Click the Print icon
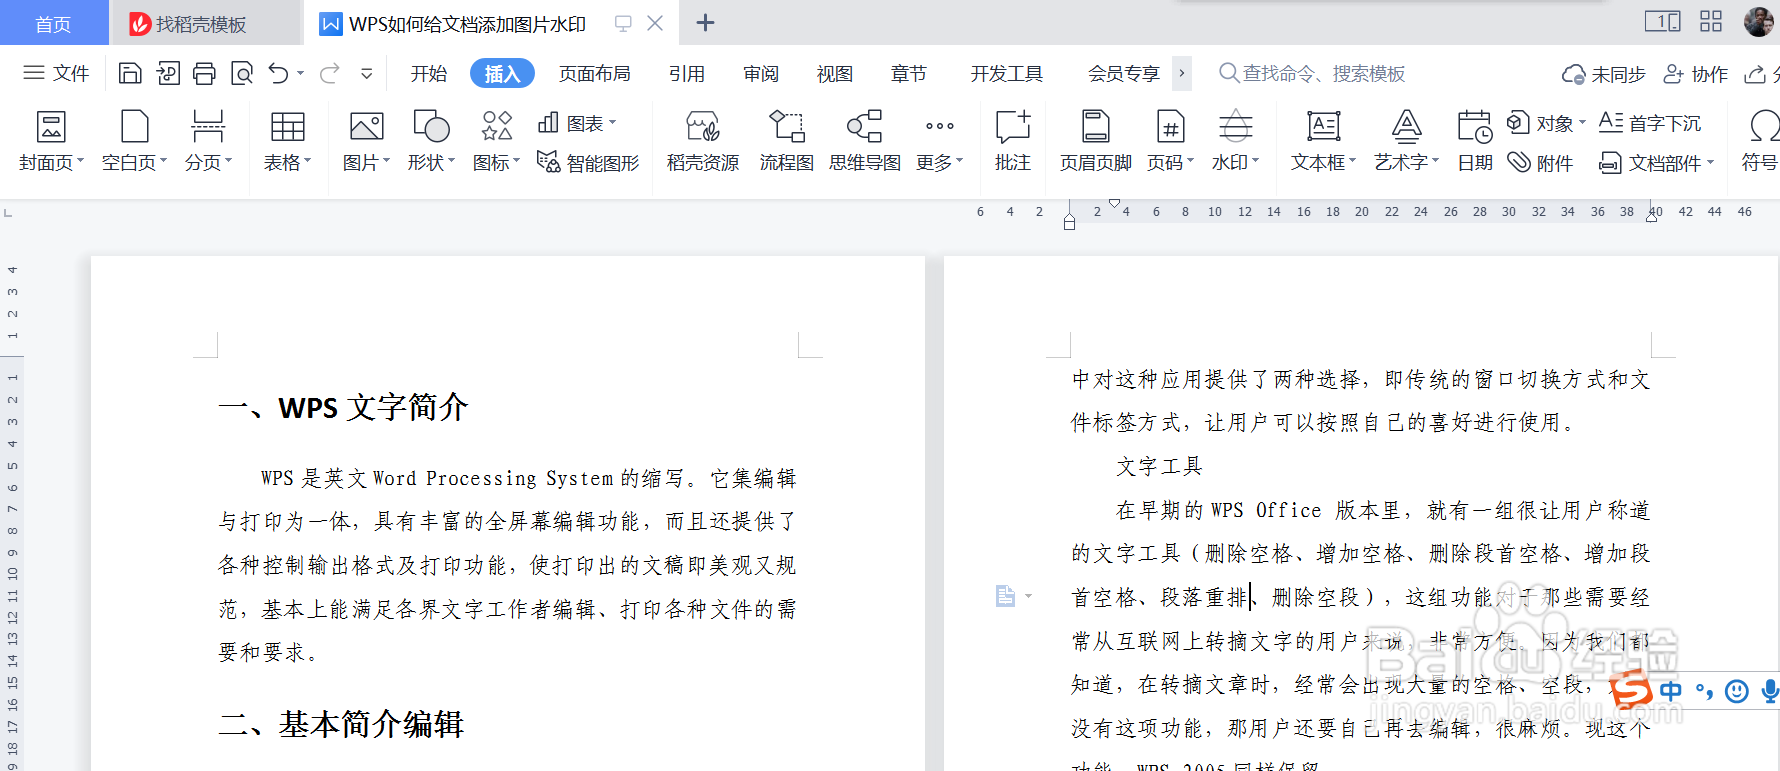1780x771 pixels. click(204, 73)
